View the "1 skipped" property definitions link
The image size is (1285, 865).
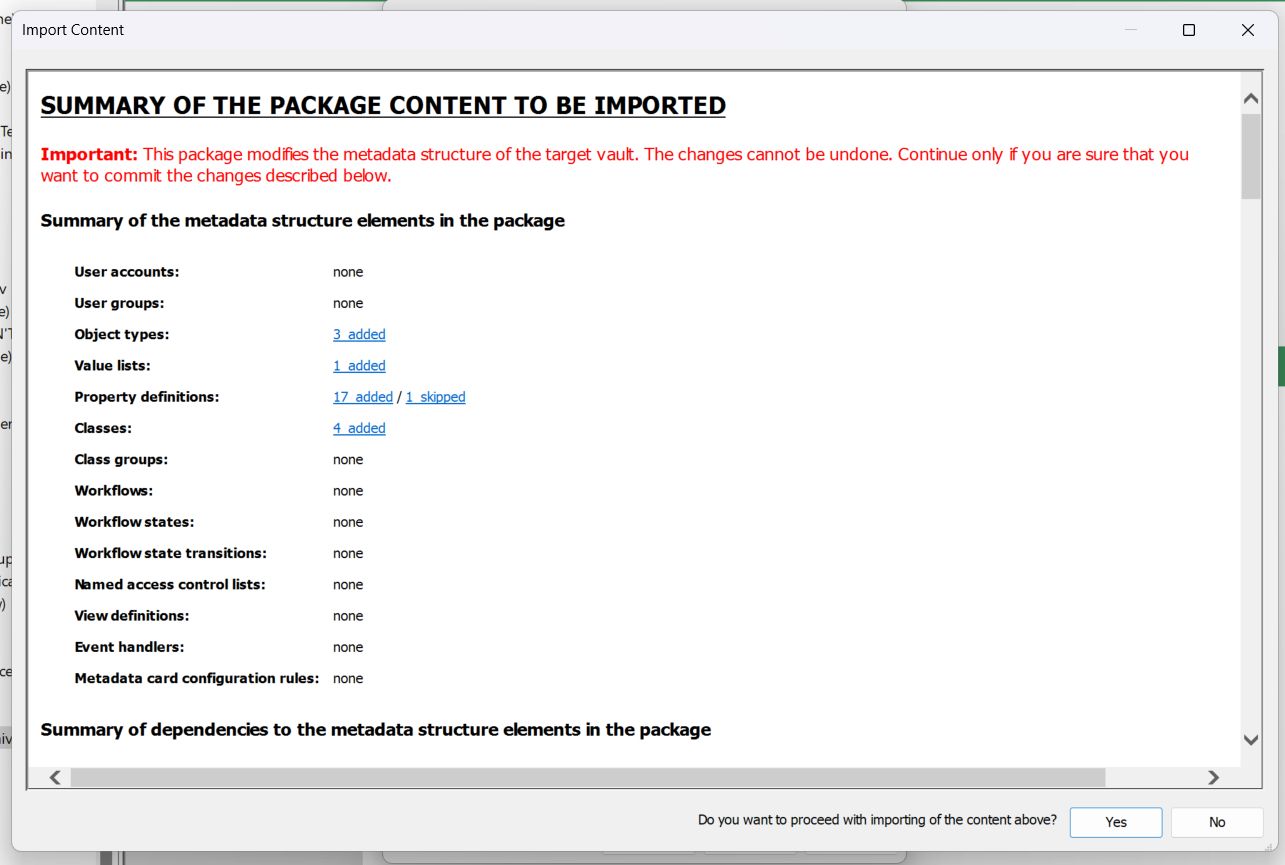(x=435, y=397)
